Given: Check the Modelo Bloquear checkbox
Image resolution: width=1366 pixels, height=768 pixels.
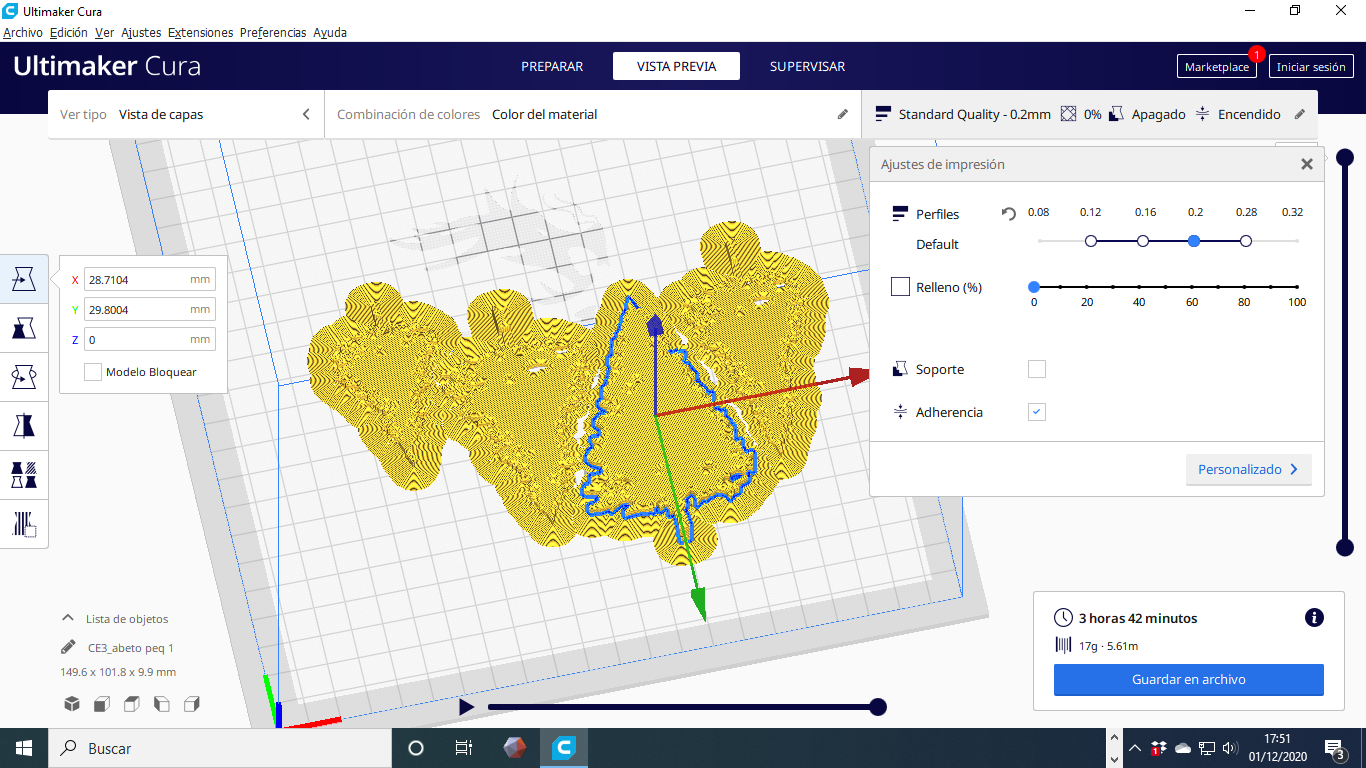Looking at the screenshot, I should (x=93, y=372).
